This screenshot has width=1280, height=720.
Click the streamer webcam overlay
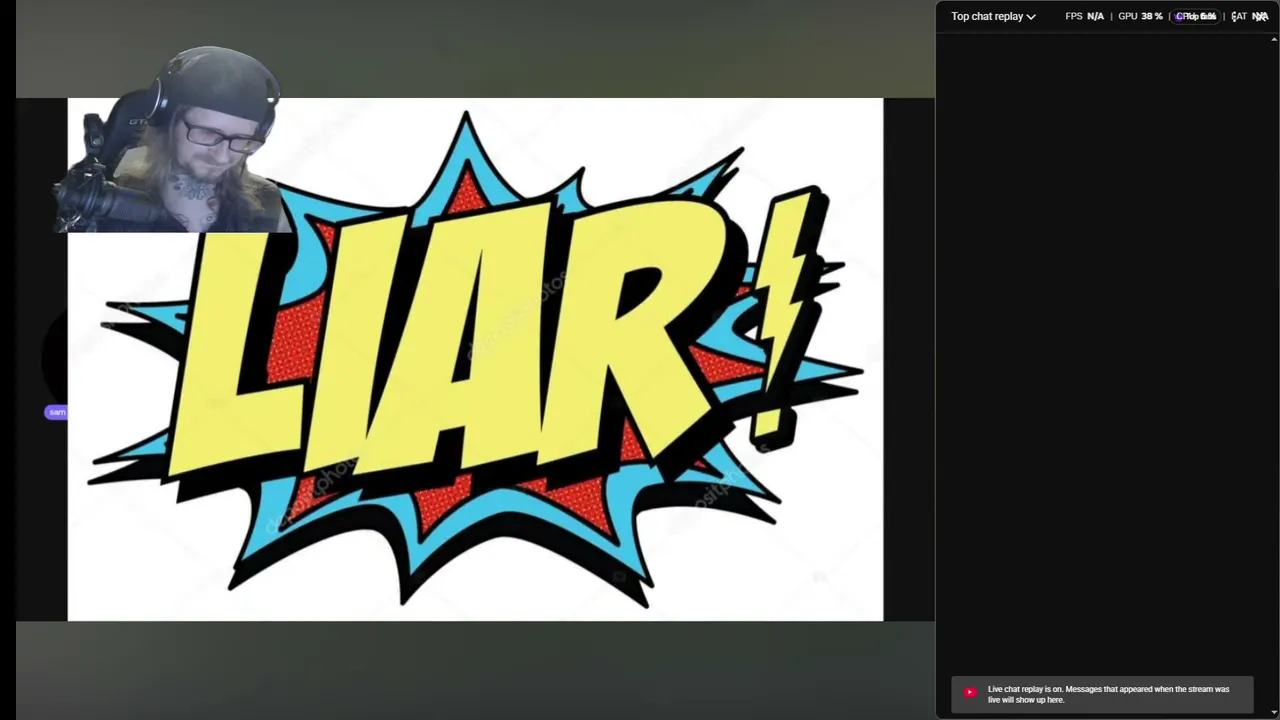point(172,140)
